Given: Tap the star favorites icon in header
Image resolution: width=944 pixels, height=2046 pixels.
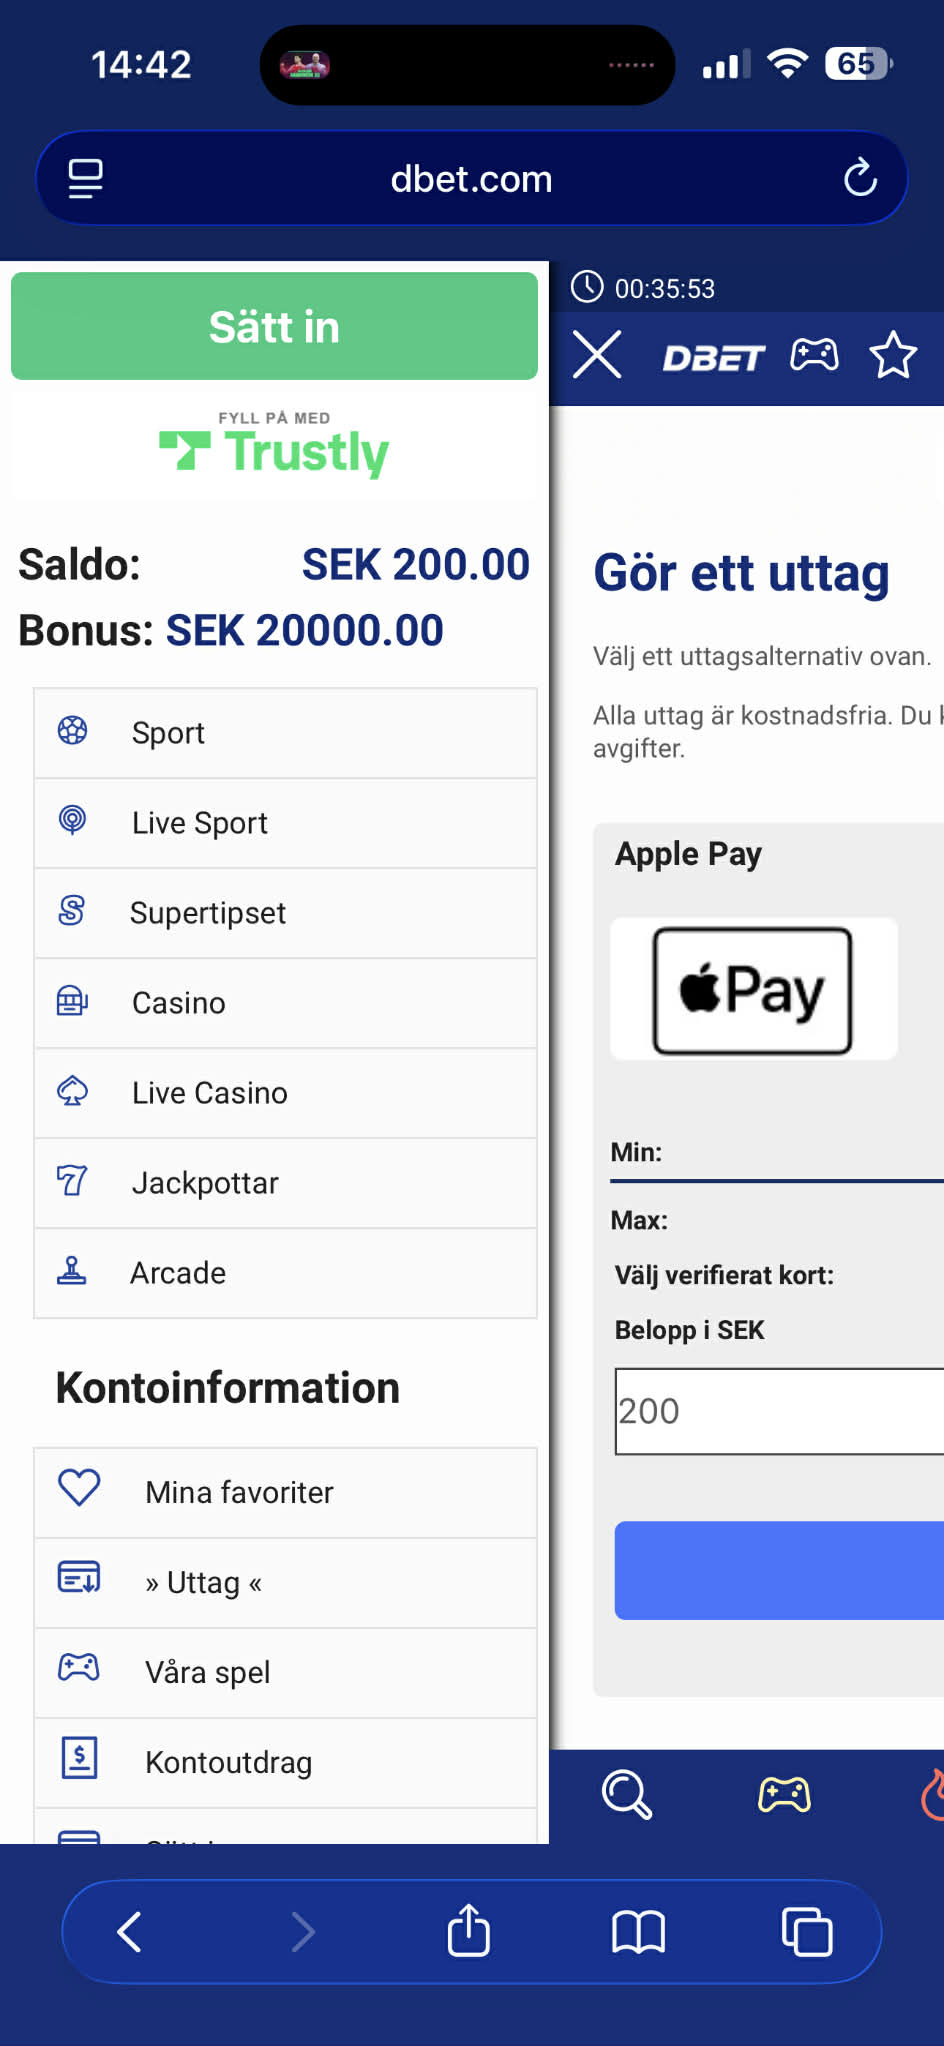Looking at the screenshot, I should tap(892, 355).
